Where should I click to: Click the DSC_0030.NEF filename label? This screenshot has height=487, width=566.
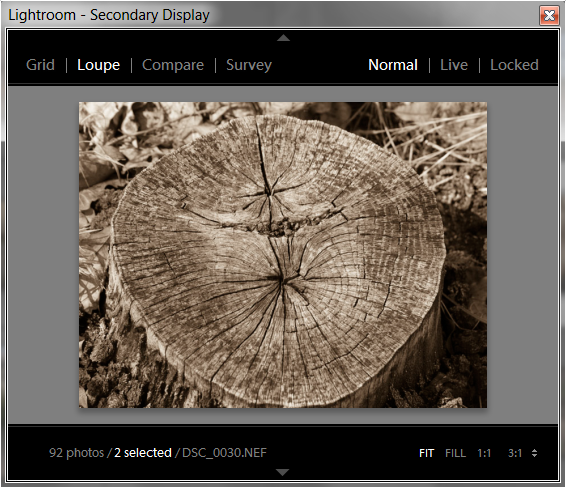[224, 453]
